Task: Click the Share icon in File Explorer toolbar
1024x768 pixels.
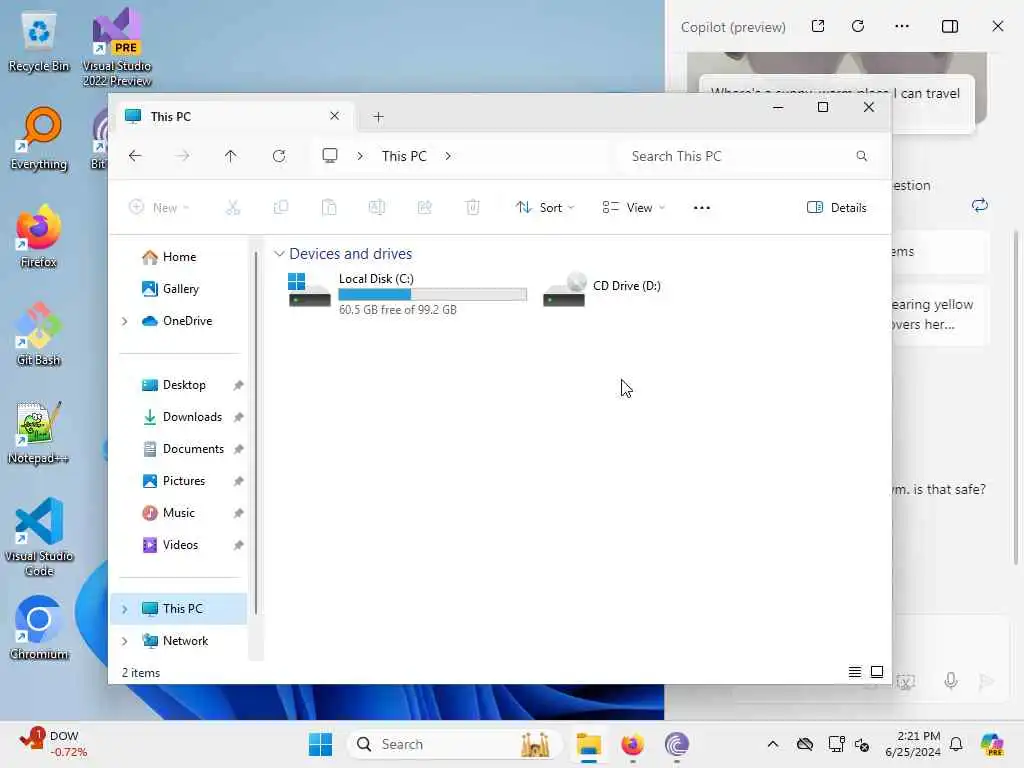Action: click(x=424, y=208)
